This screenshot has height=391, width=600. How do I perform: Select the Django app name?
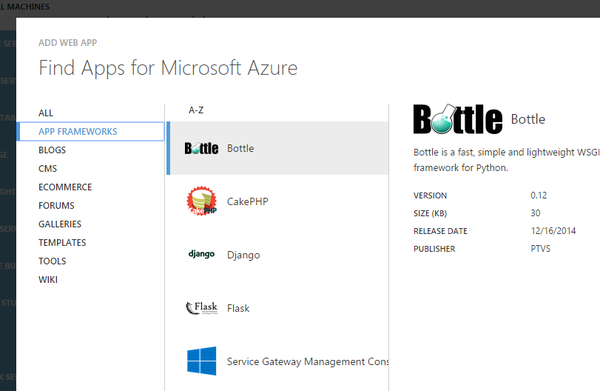243,255
